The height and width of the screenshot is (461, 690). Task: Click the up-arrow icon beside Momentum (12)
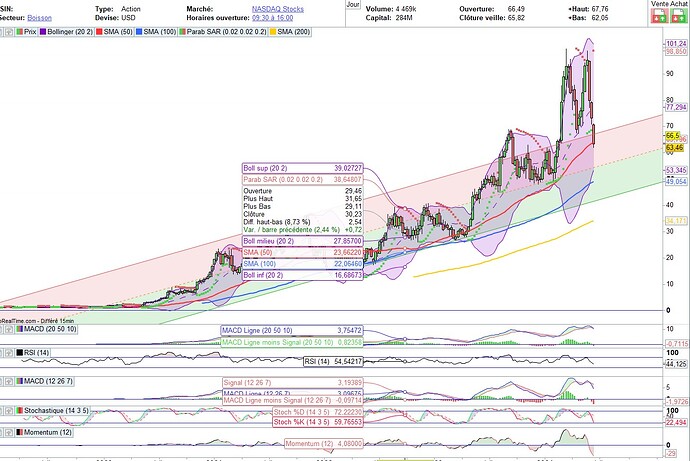click(x=9, y=433)
